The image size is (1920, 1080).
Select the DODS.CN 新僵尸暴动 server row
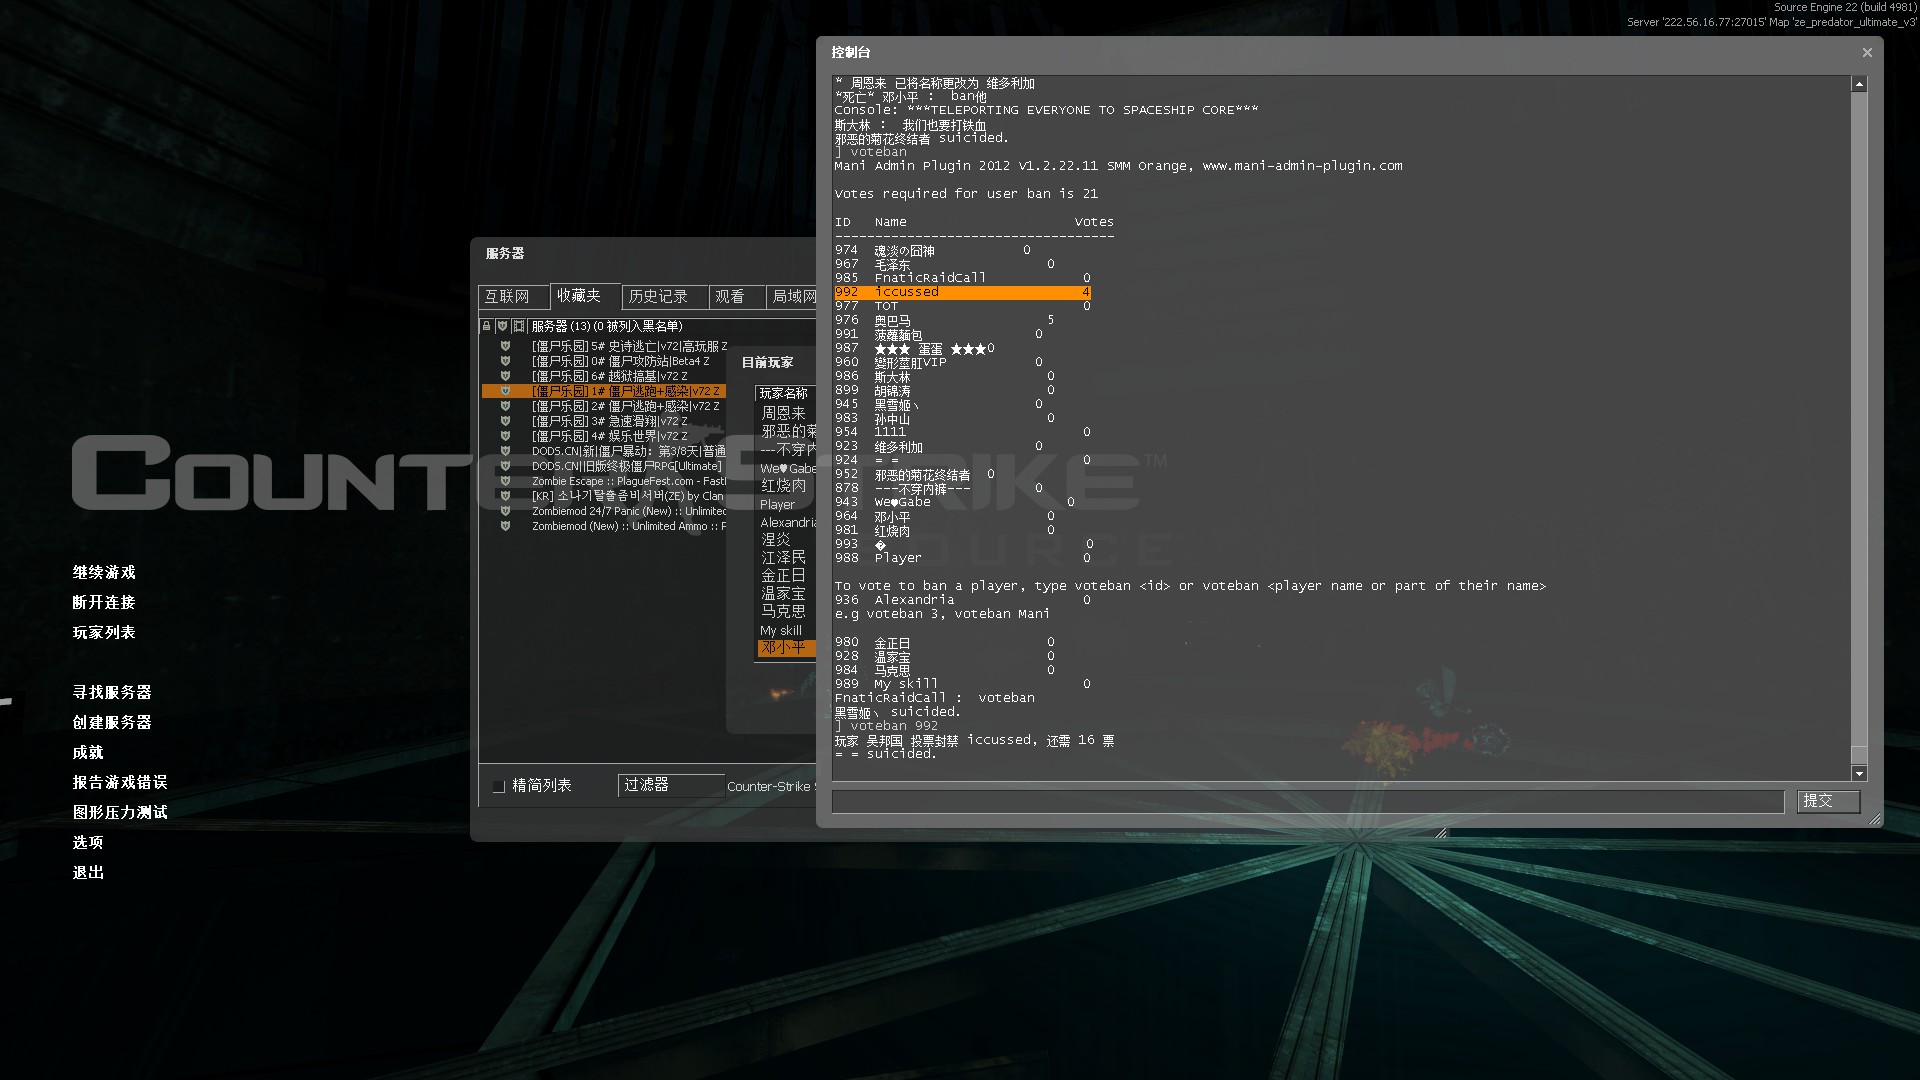(604, 451)
